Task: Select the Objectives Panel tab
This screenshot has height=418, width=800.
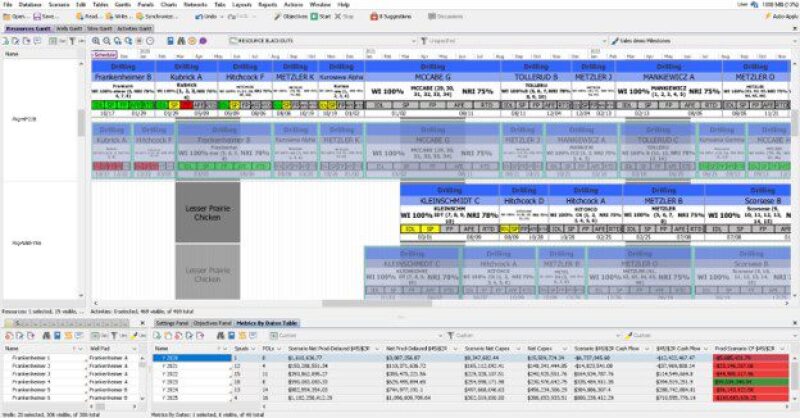Action: tap(212, 324)
